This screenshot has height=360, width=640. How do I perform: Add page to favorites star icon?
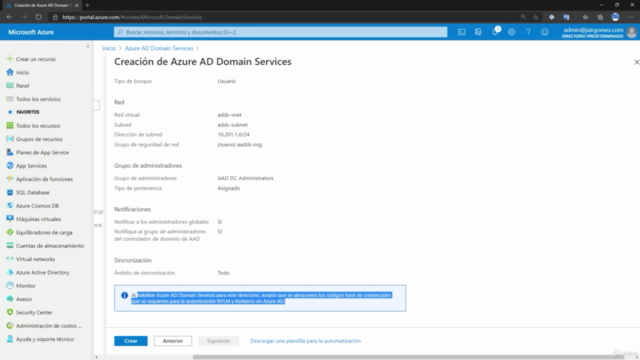pos(536,17)
